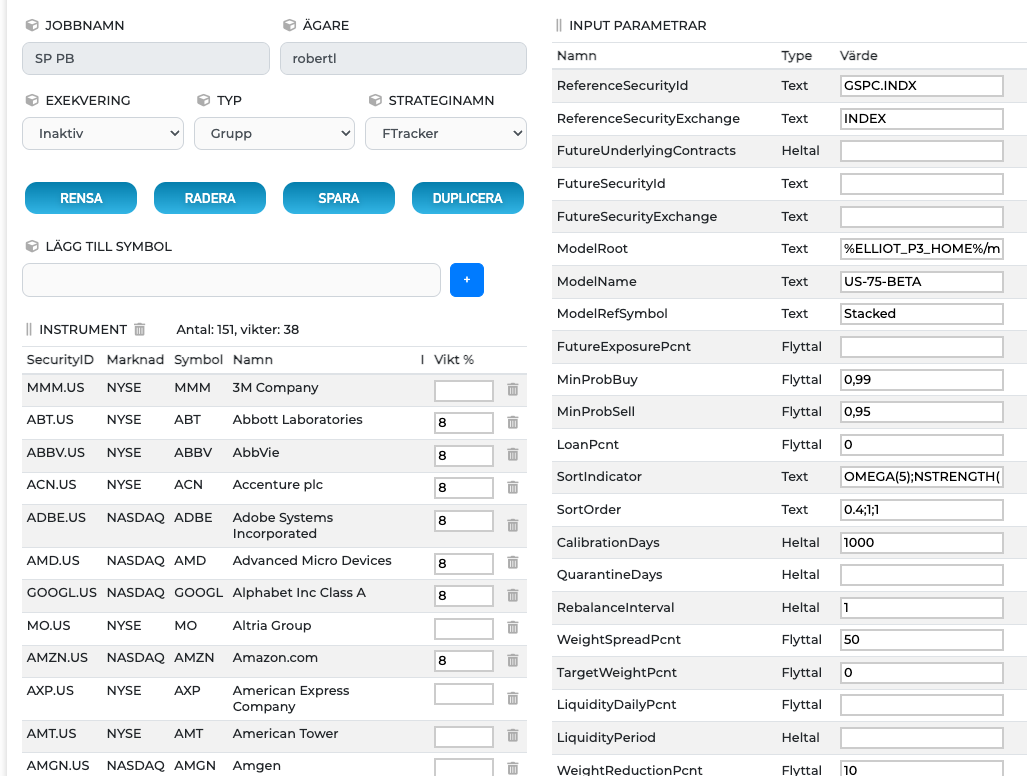Edit the SortIndicator value field
The width and height of the screenshot is (1035, 776).
[921, 476]
